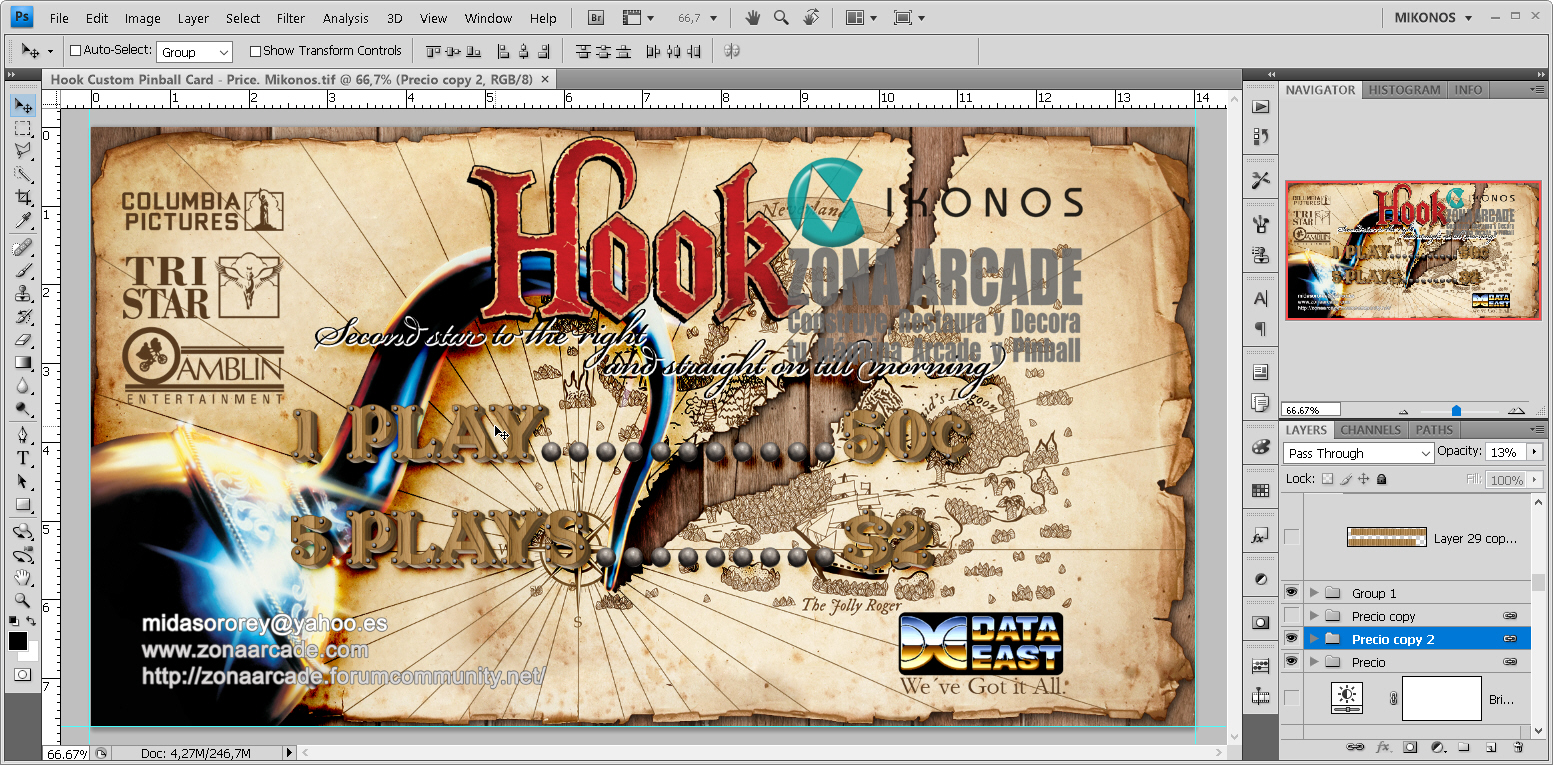Screen dimensions: 1553x765
Task: Enable the Auto-Select checkbox
Action: click(75, 50)
